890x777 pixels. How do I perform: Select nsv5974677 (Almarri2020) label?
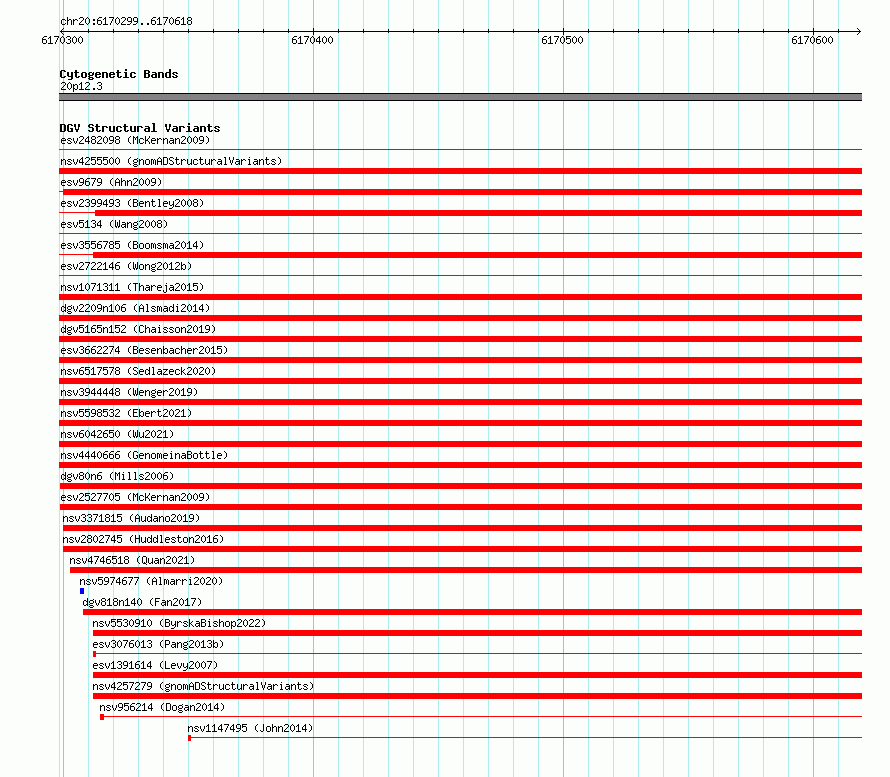[151, 581]
